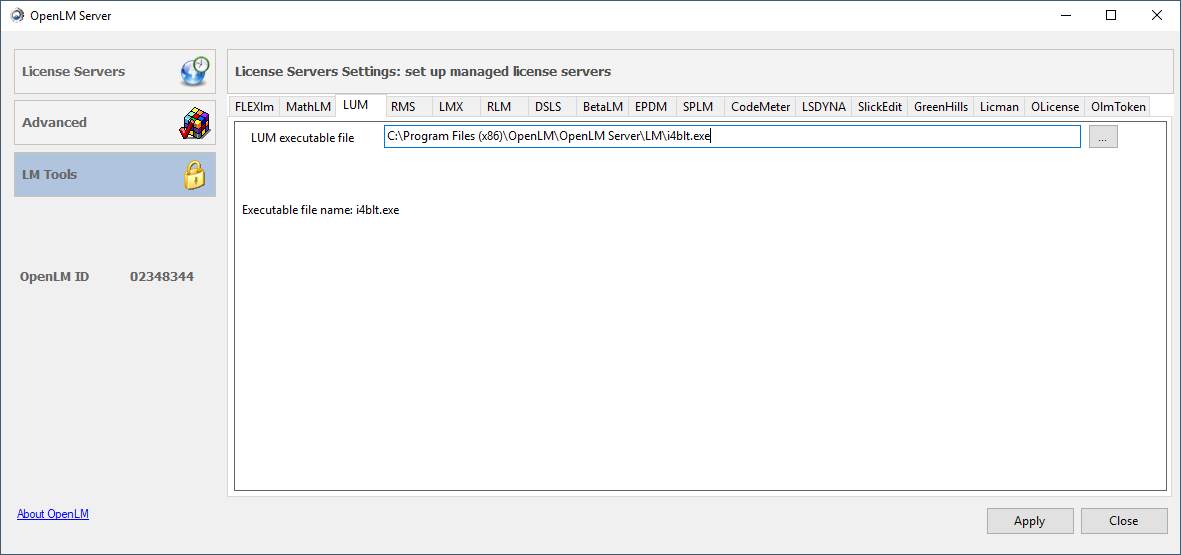1181x555 pixels.
Task: Open the LMX settings tab
Action: point(451,107)
